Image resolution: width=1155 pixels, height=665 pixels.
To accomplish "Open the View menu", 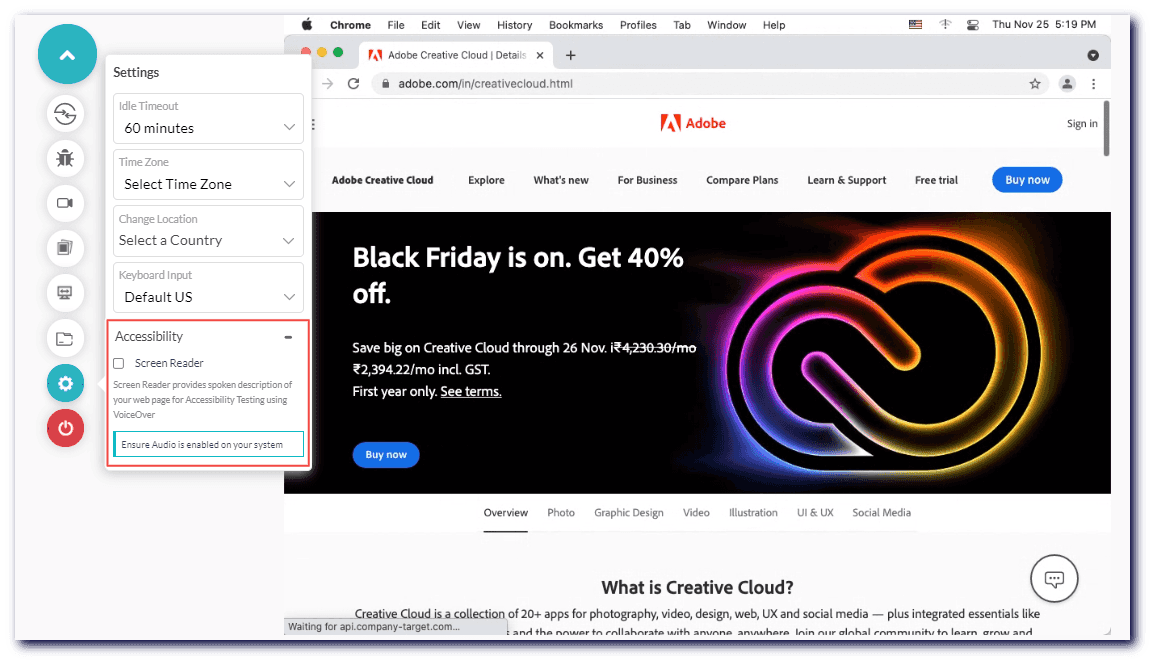I will tap(468, 25).
